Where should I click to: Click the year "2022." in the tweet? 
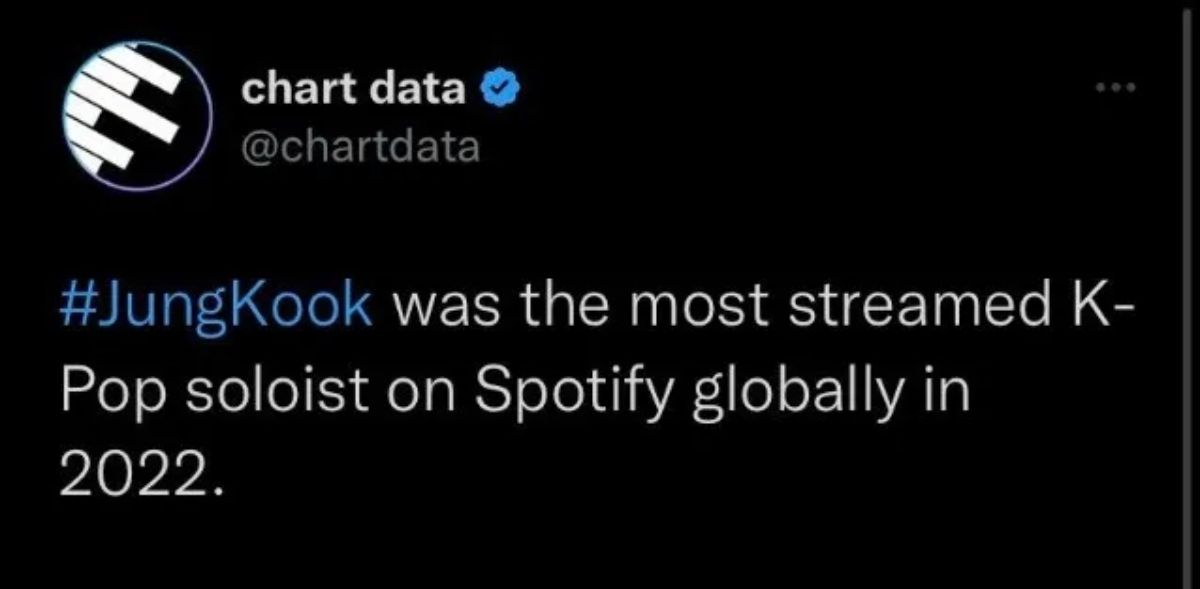138,466
